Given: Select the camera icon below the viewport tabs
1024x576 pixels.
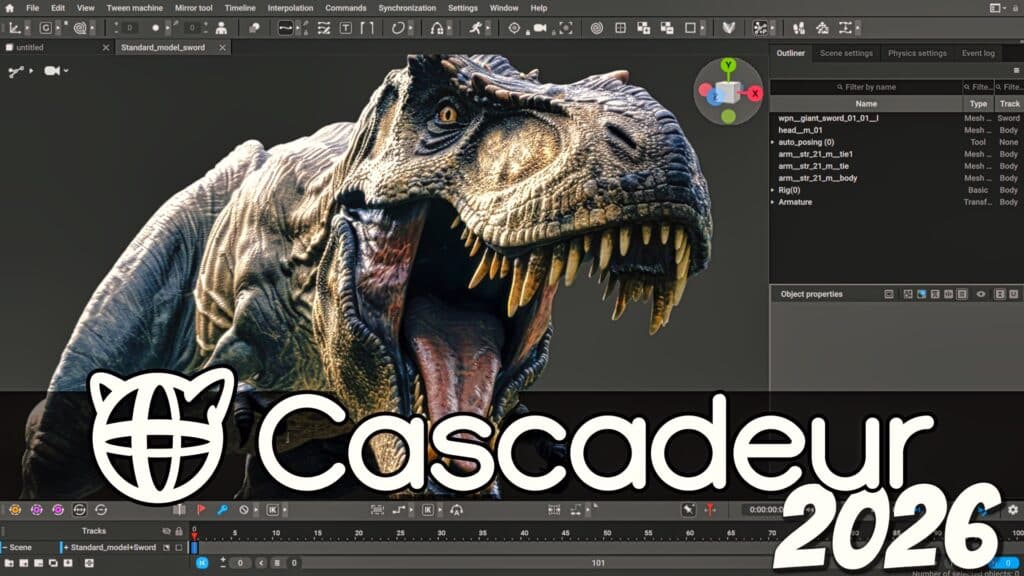Looking at the screenshot, I should 52,70.
